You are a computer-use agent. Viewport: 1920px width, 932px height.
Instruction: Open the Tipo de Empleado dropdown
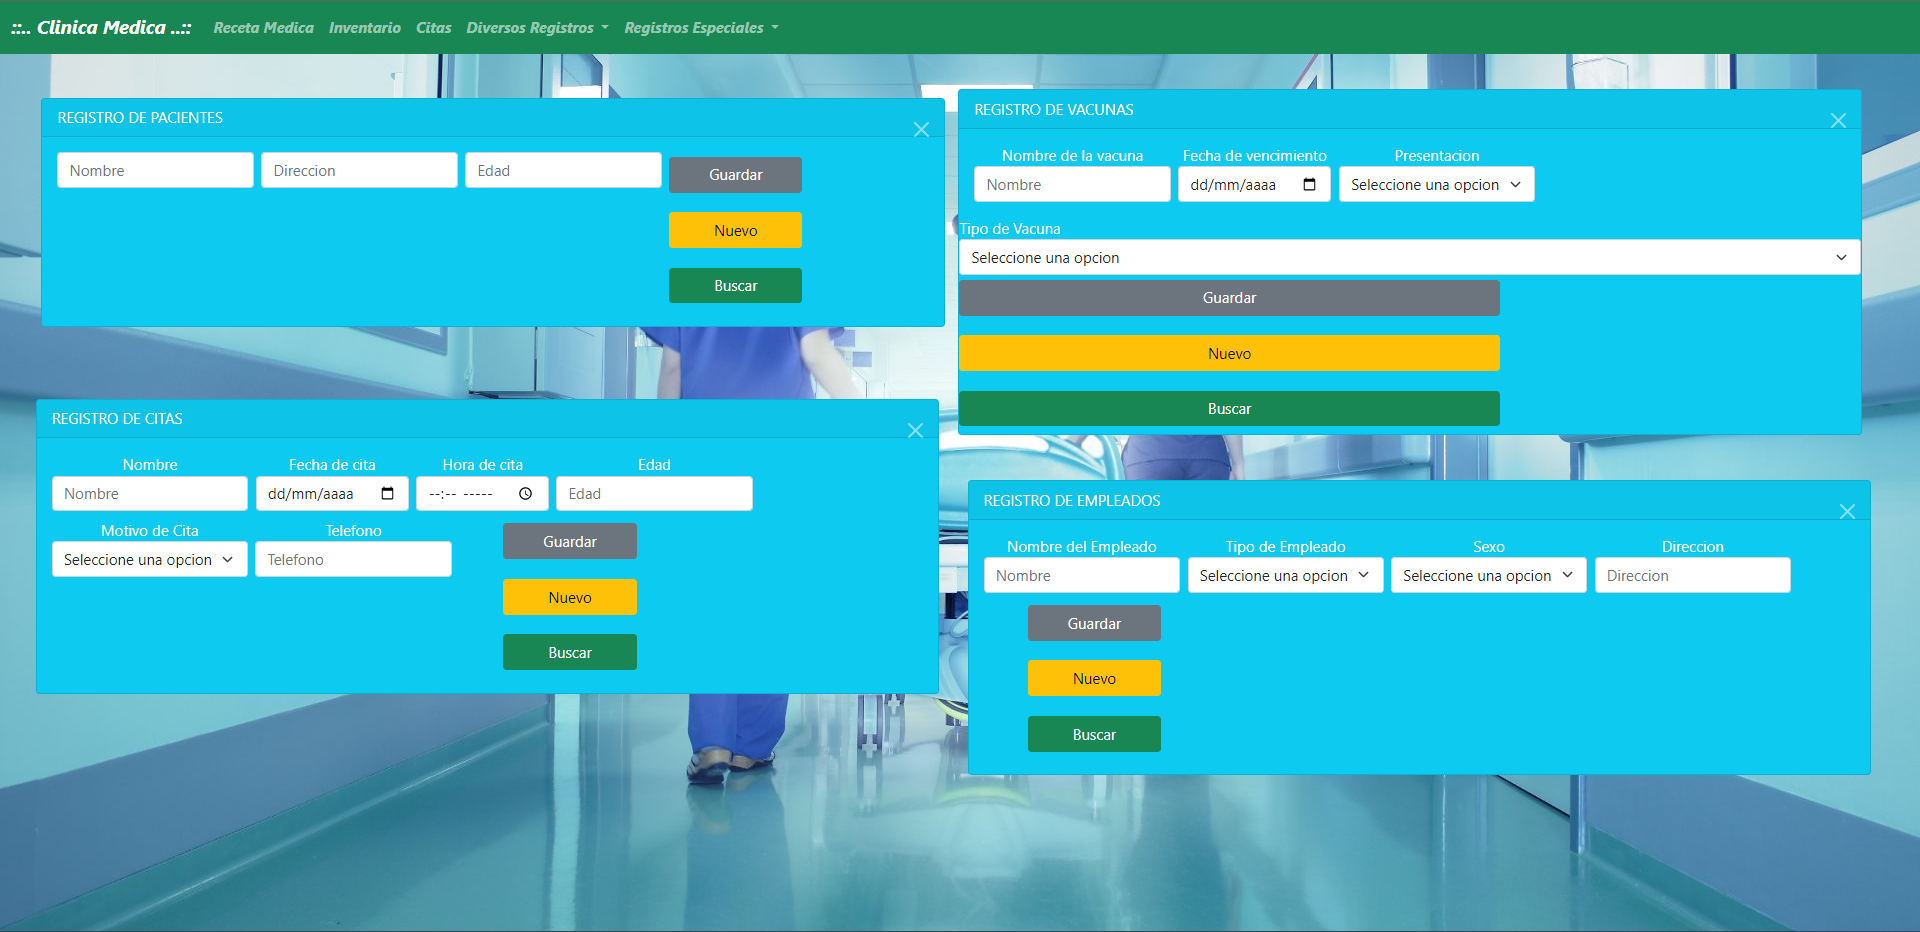(x=1285, y=576)
